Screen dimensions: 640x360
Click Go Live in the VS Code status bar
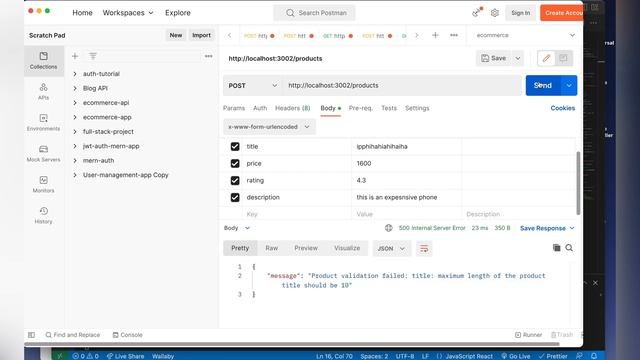coord(515,356)
